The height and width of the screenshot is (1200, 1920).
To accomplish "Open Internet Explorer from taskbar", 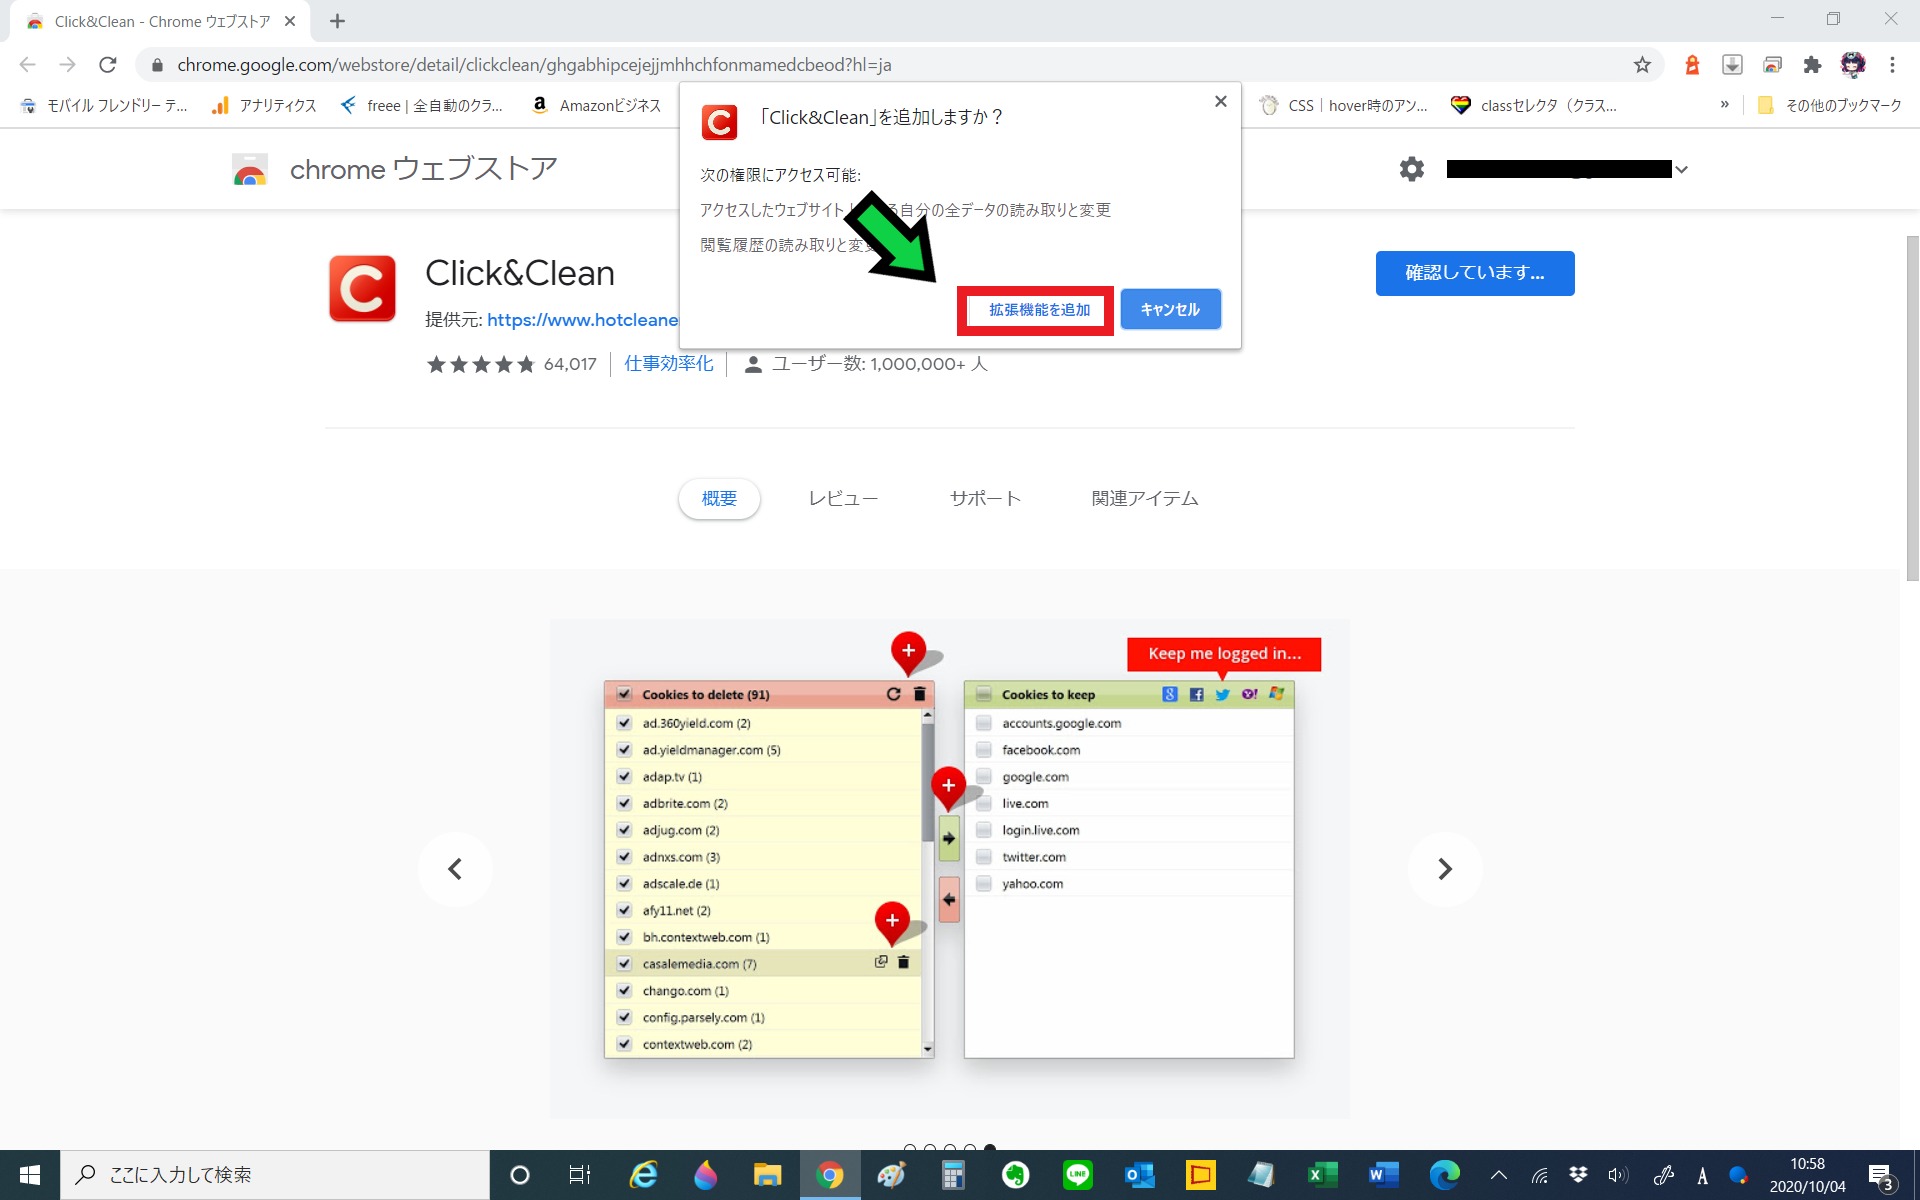I will (643, 1175).
